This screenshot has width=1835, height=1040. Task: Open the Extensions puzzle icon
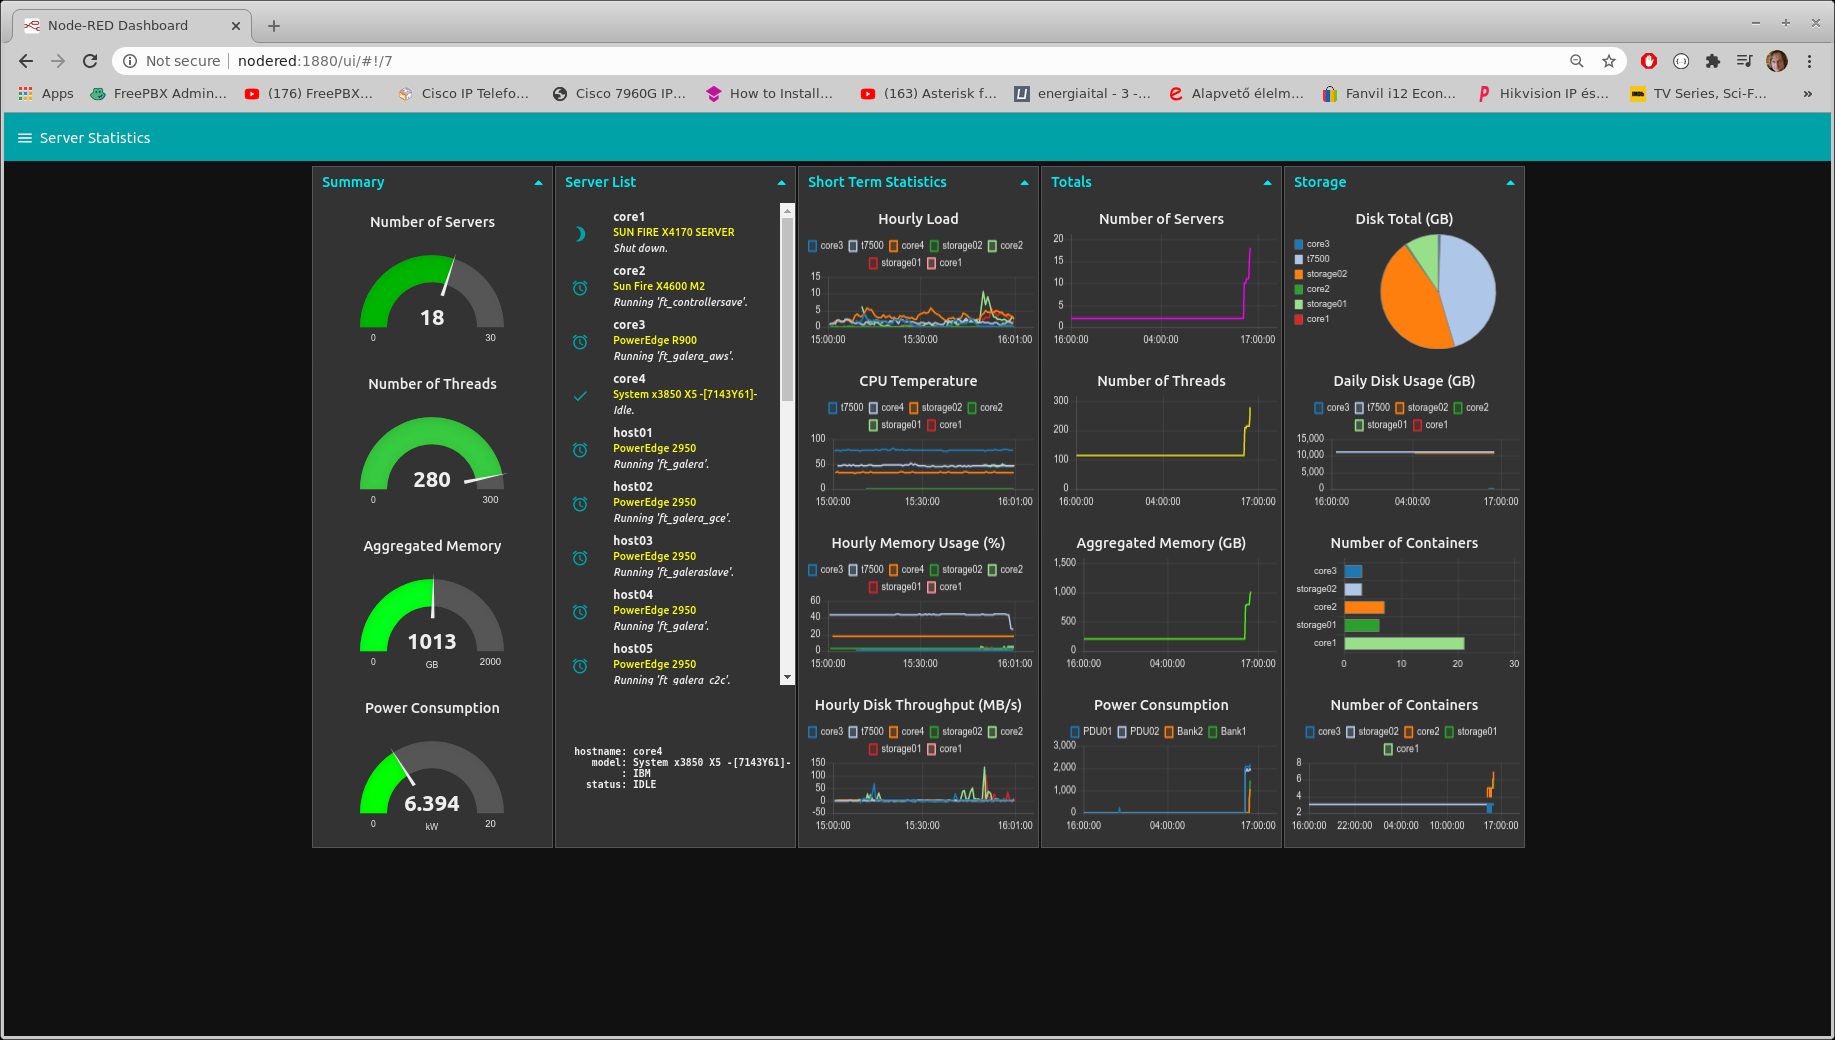coord(1713,61)
